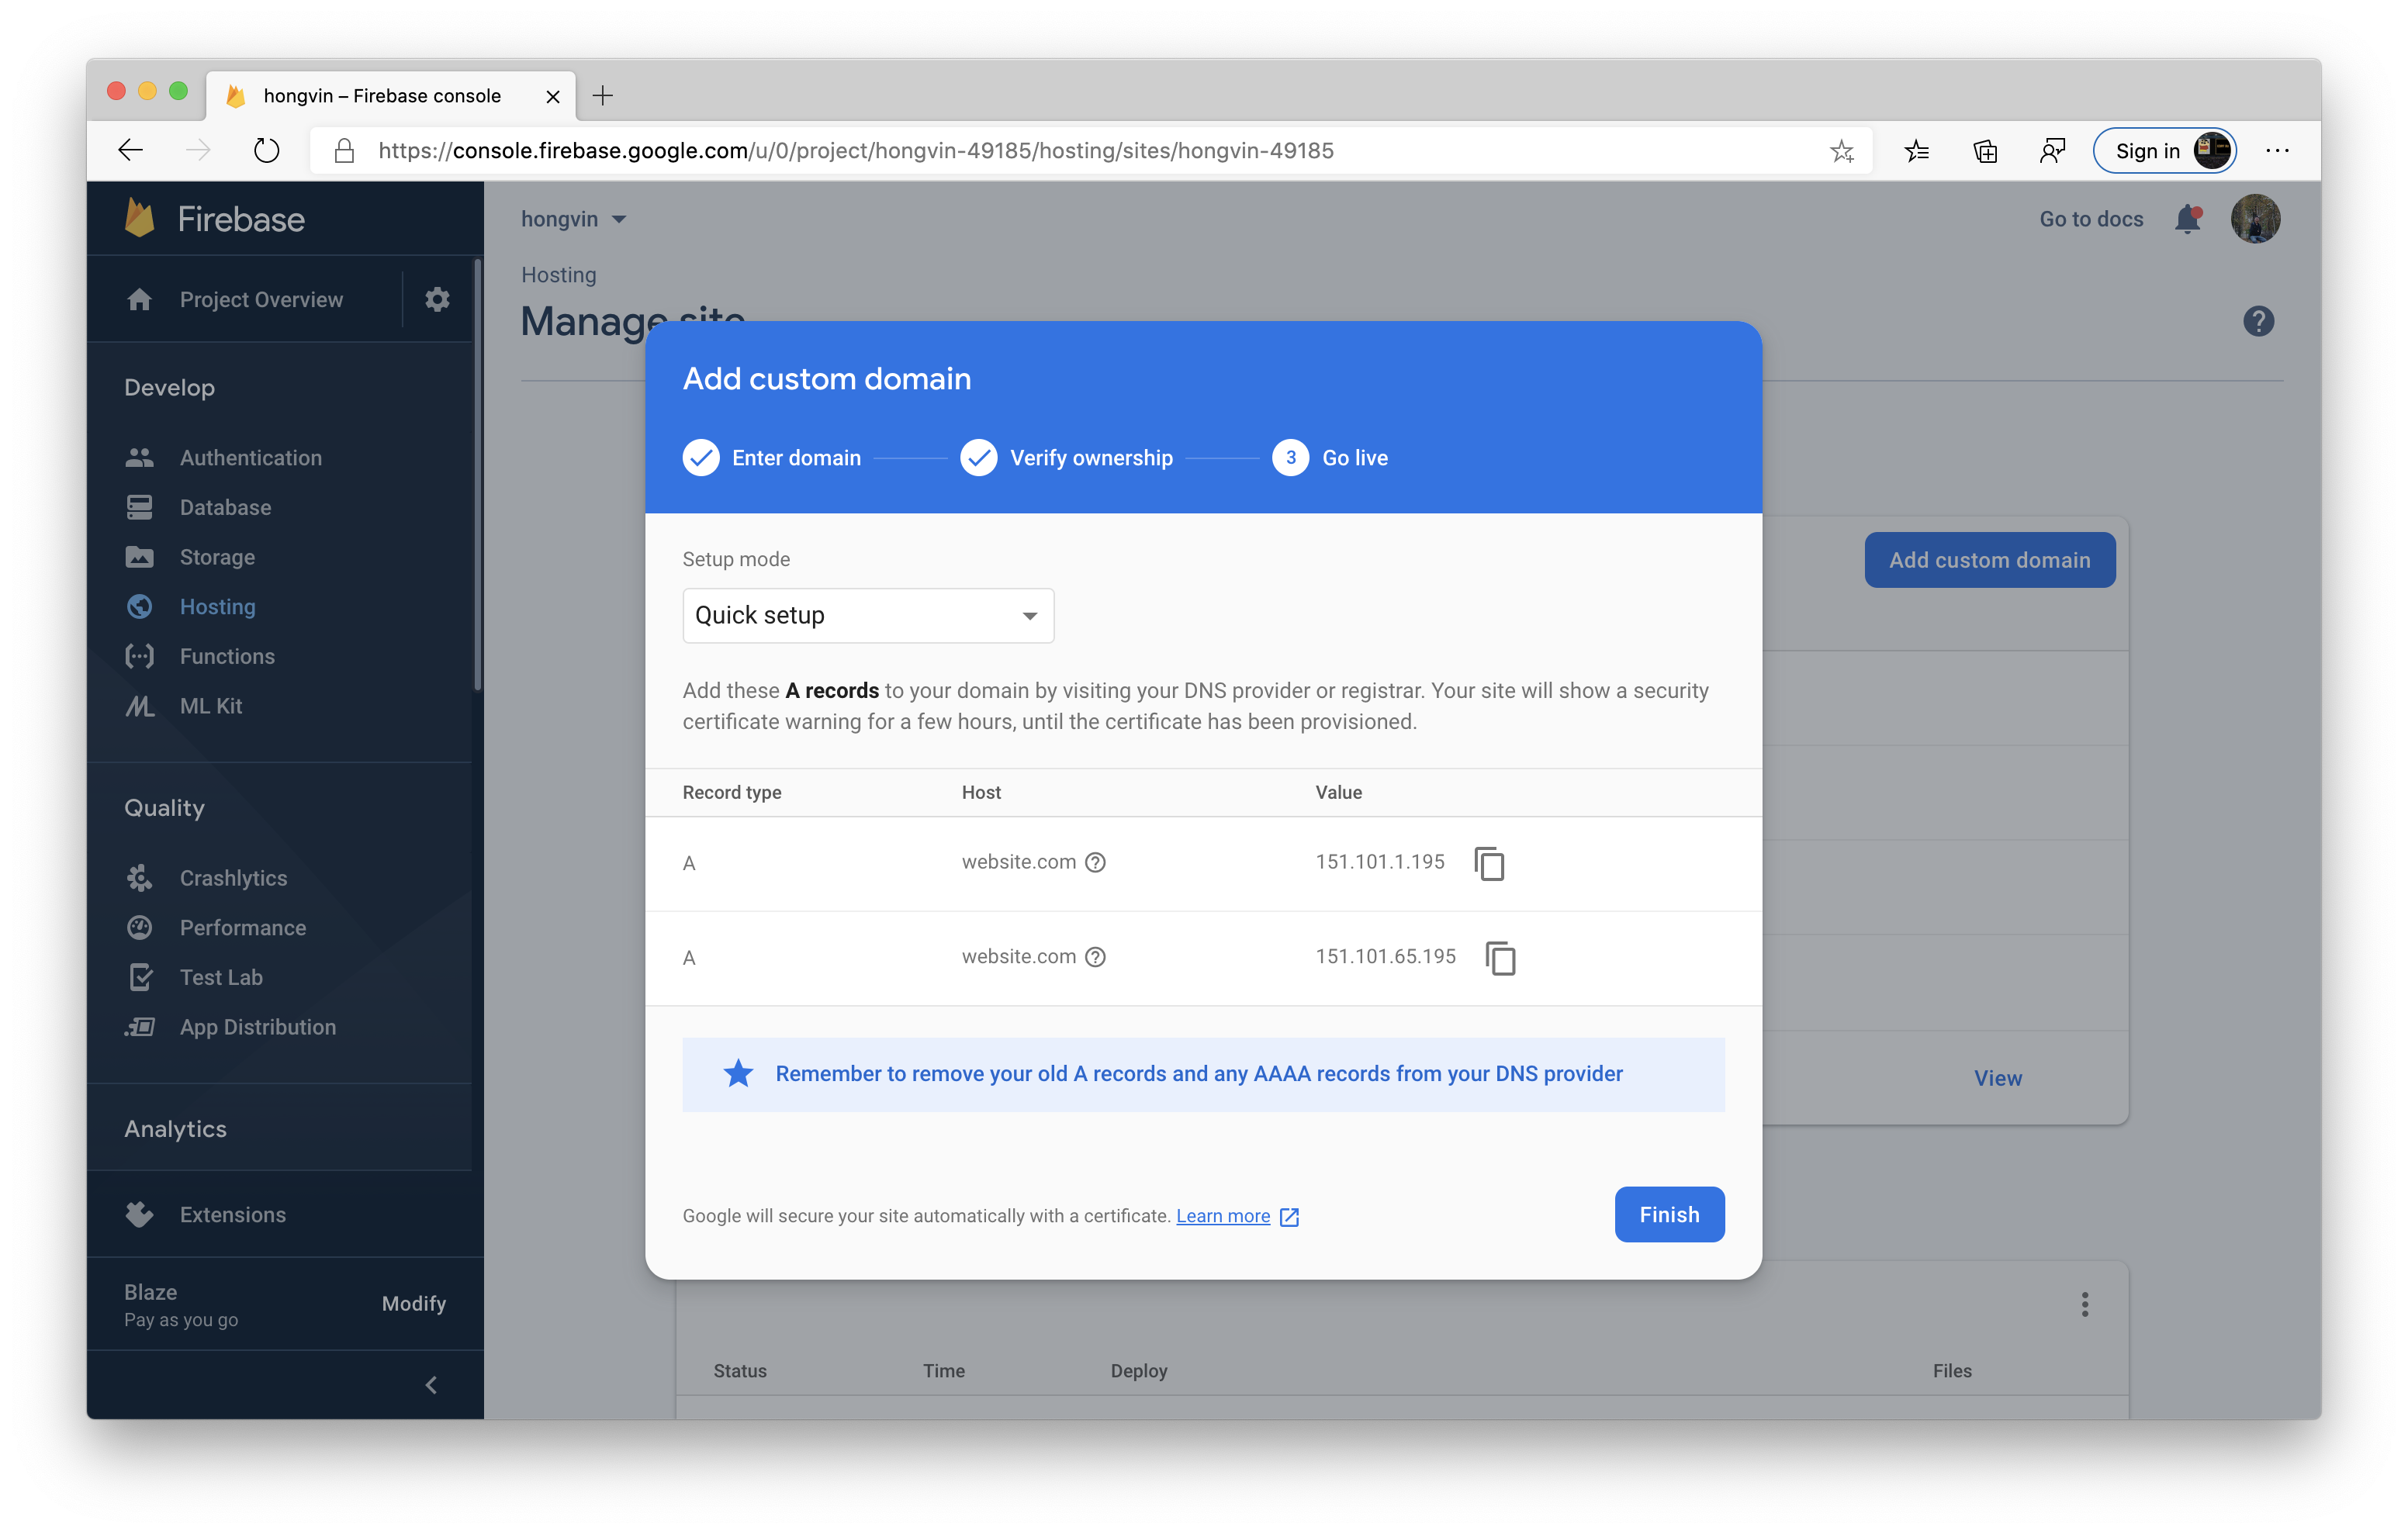2408x1534 pixels.
Task: Reload the page in browser
Action: 266,151
